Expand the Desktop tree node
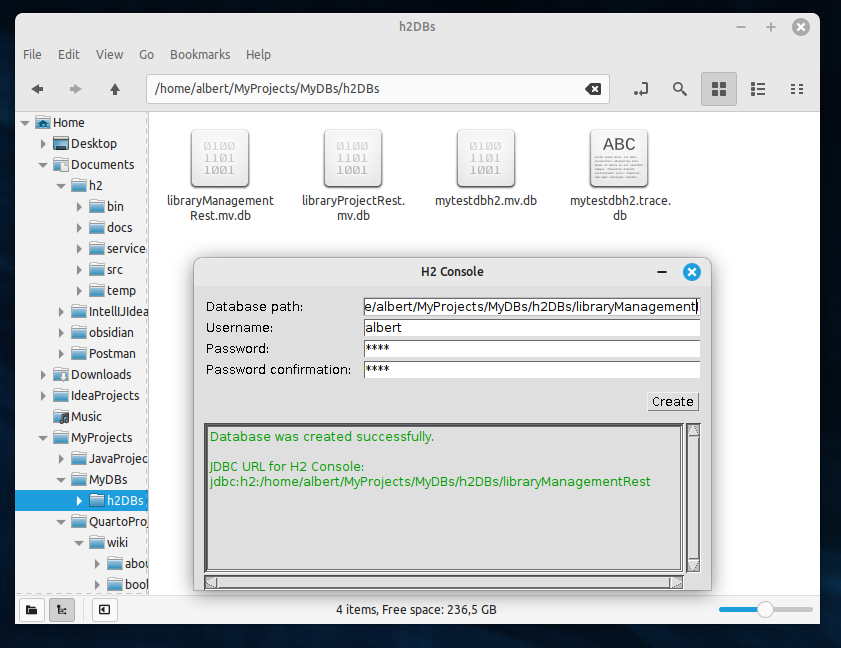841x648 pixels. (43, 144)
